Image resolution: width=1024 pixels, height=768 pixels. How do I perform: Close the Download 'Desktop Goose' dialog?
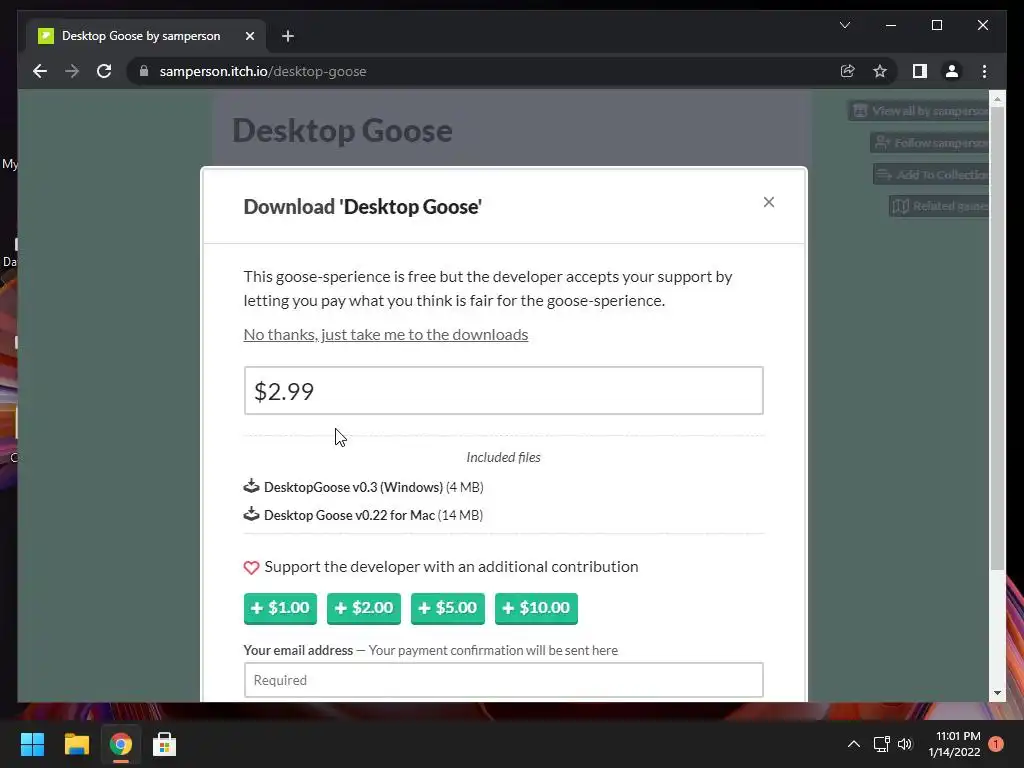[x=769, y=202]
